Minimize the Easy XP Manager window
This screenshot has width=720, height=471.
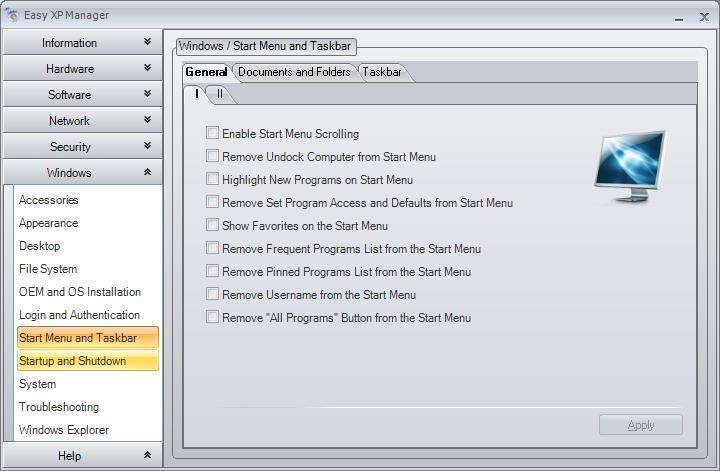[x=679, y=17]
